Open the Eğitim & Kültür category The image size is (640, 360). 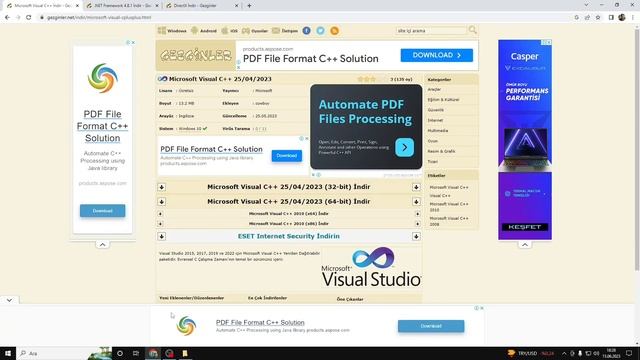tap(443, 100)
